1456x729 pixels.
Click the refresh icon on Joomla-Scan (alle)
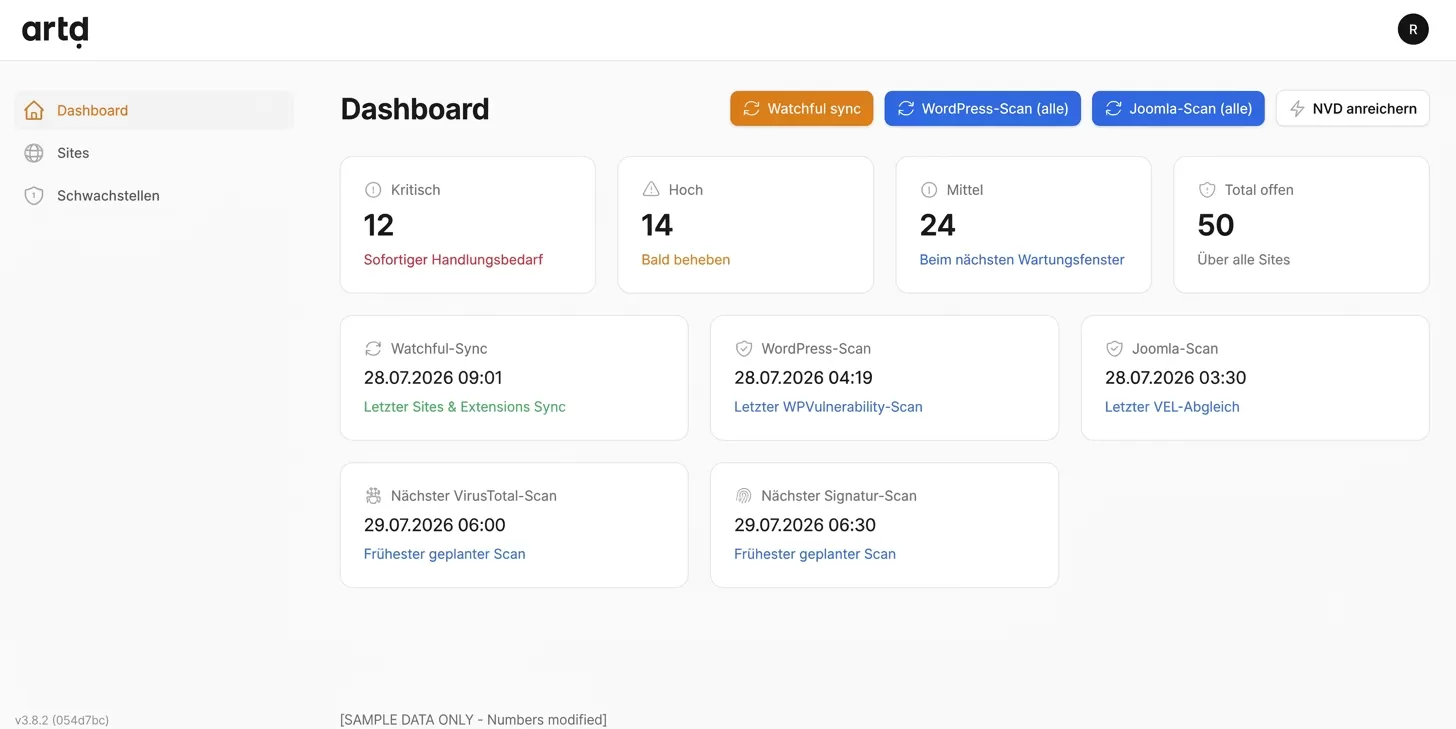pyautogui.click(x=1113, y=108)
